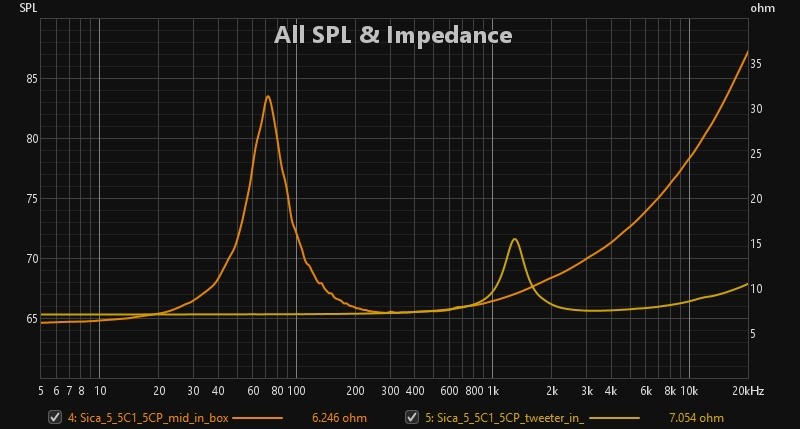
Task: Click the mid impedance peak near 70 Hz
Action: coord(268,96)
